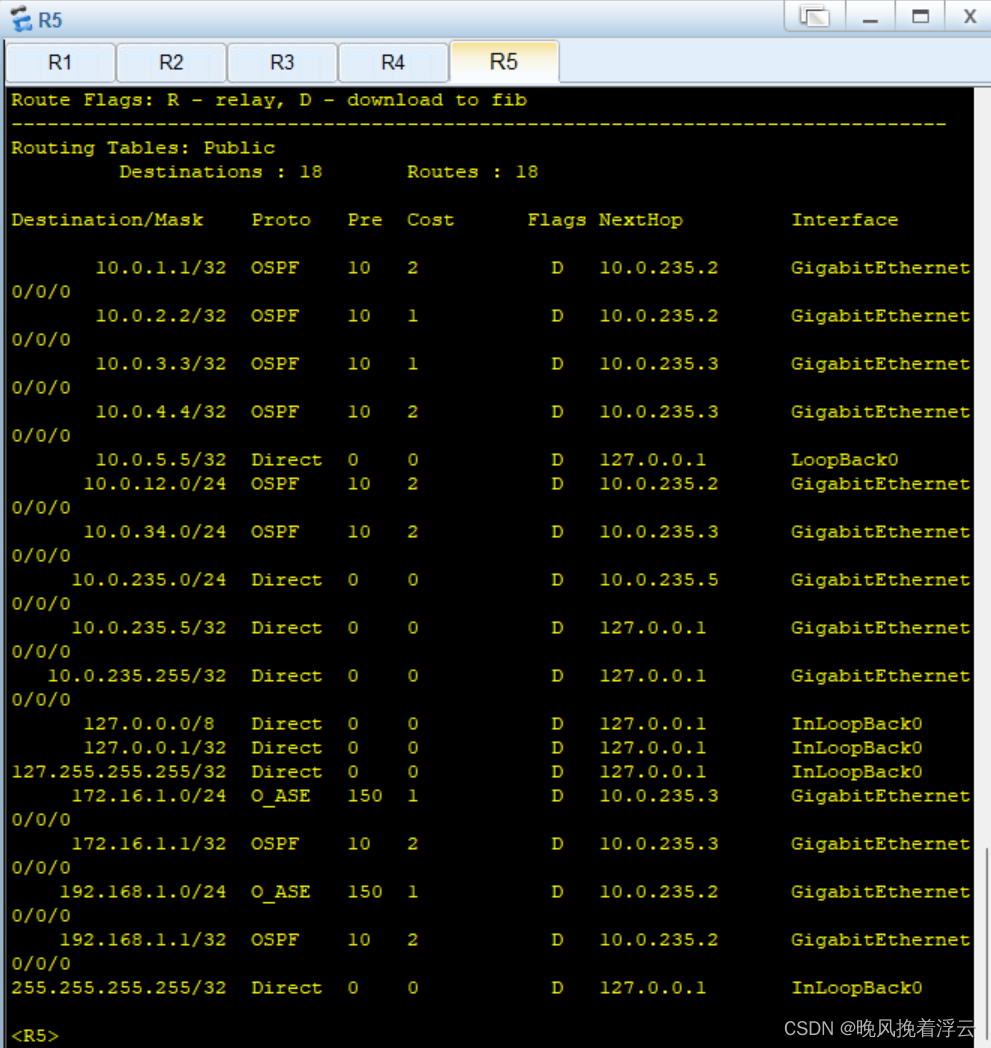
Task: Click destination 127.255.255.255/32
Action: pyautogui.click(x=119, y=771)
